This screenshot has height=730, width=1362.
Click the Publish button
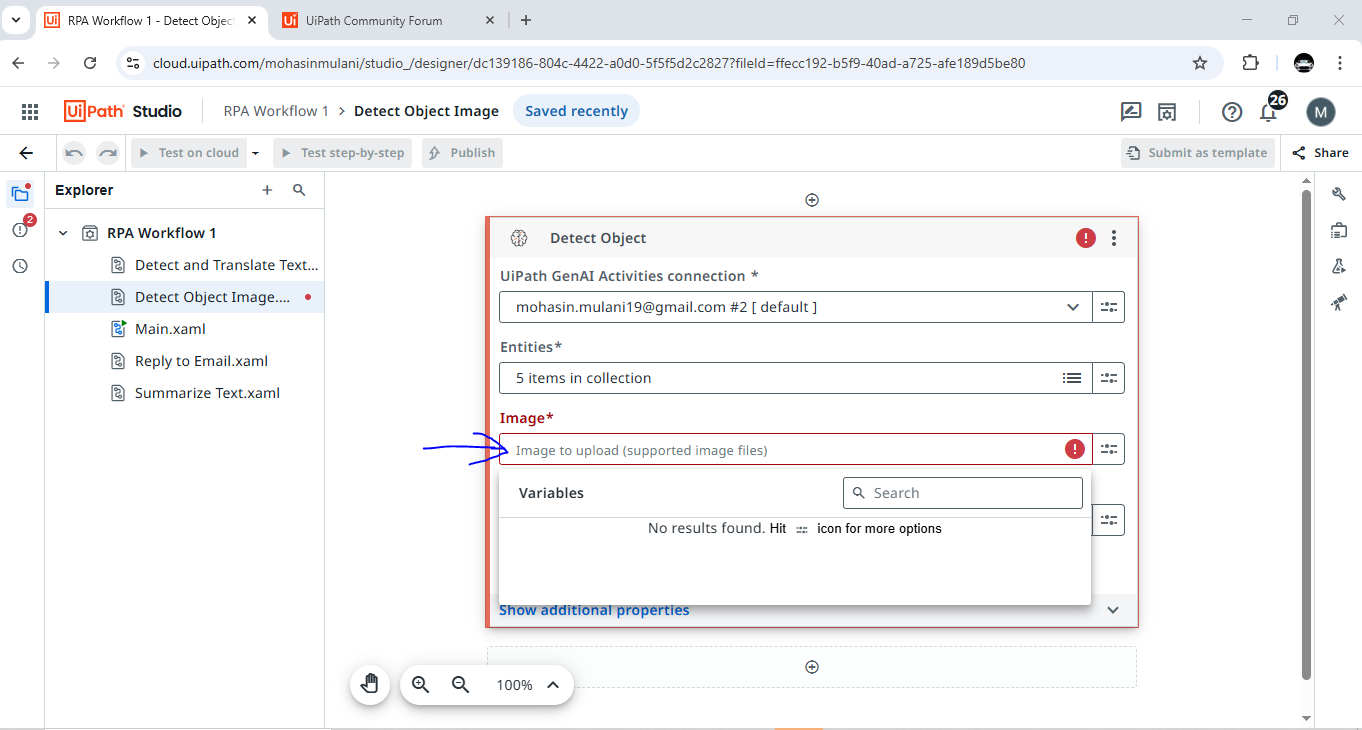click(x=462, y=153)
